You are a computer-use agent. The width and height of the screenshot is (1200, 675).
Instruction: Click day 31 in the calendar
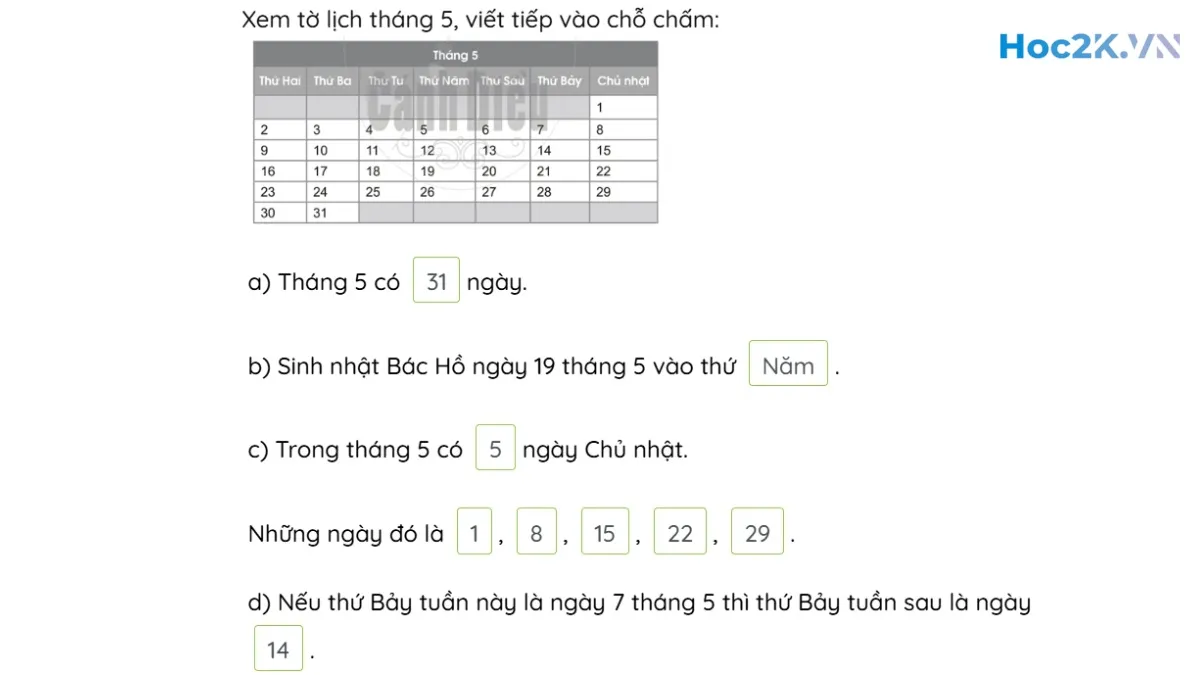(320, 213)
